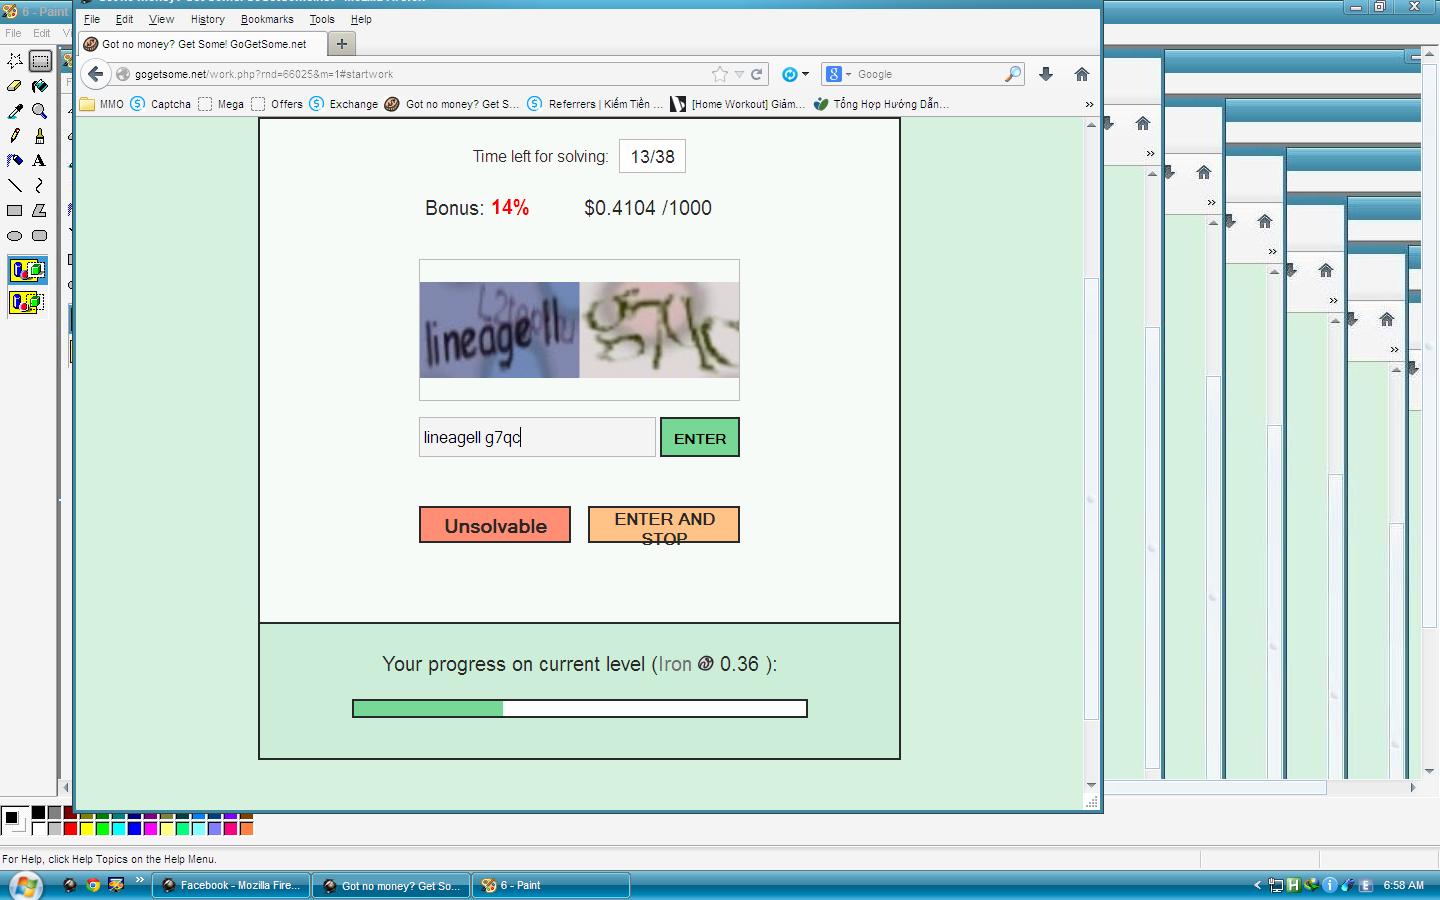
Task: Open Firefox downloads arrow icon
Action: [1046, 74]
